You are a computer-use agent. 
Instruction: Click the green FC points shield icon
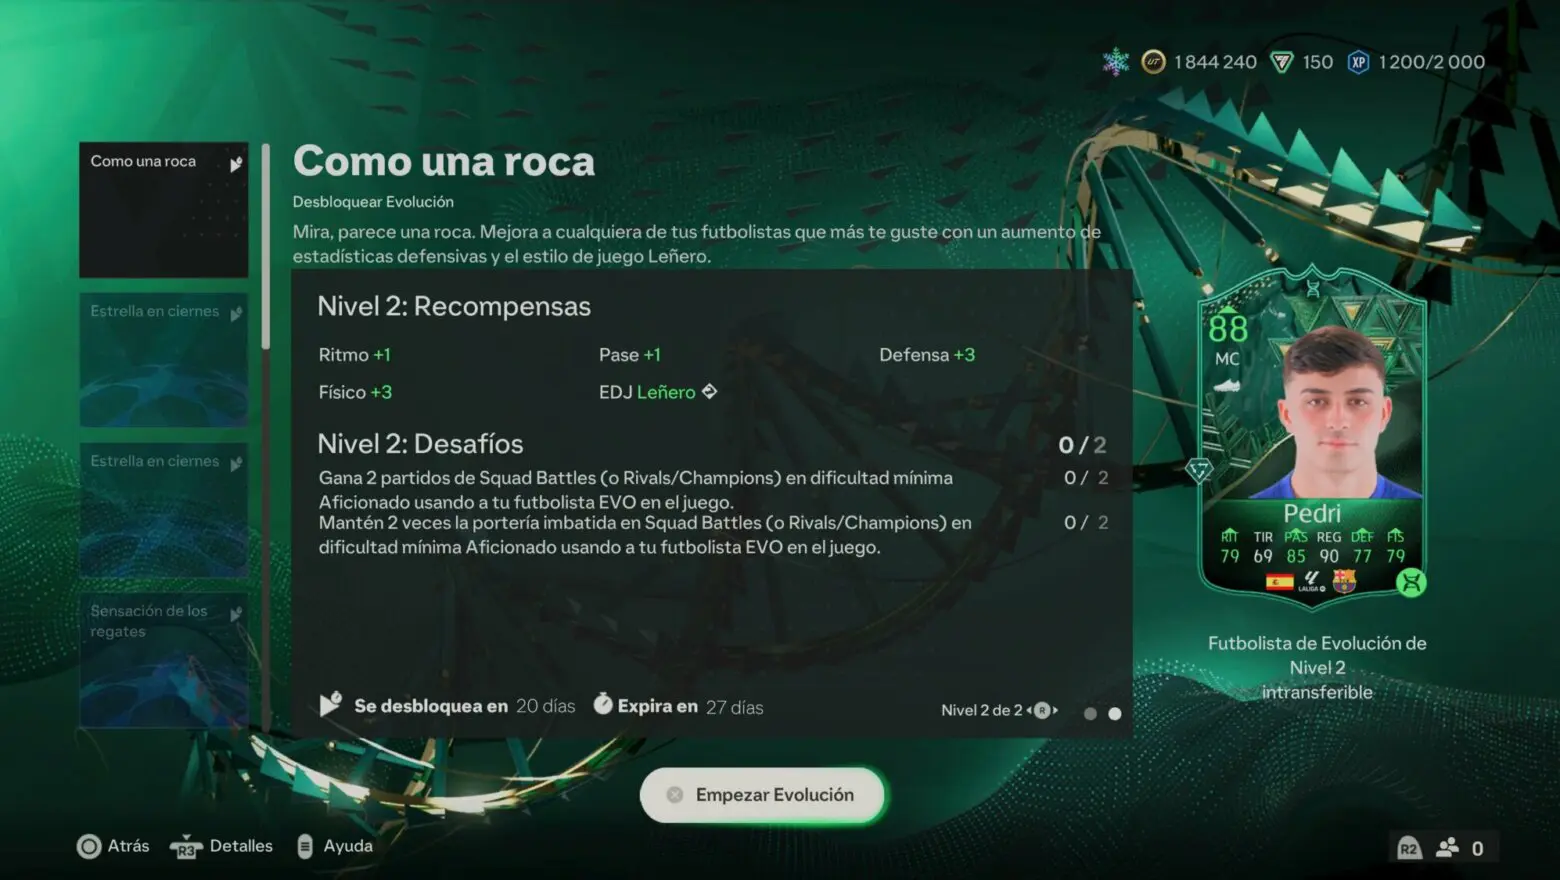click(1281, 62)
